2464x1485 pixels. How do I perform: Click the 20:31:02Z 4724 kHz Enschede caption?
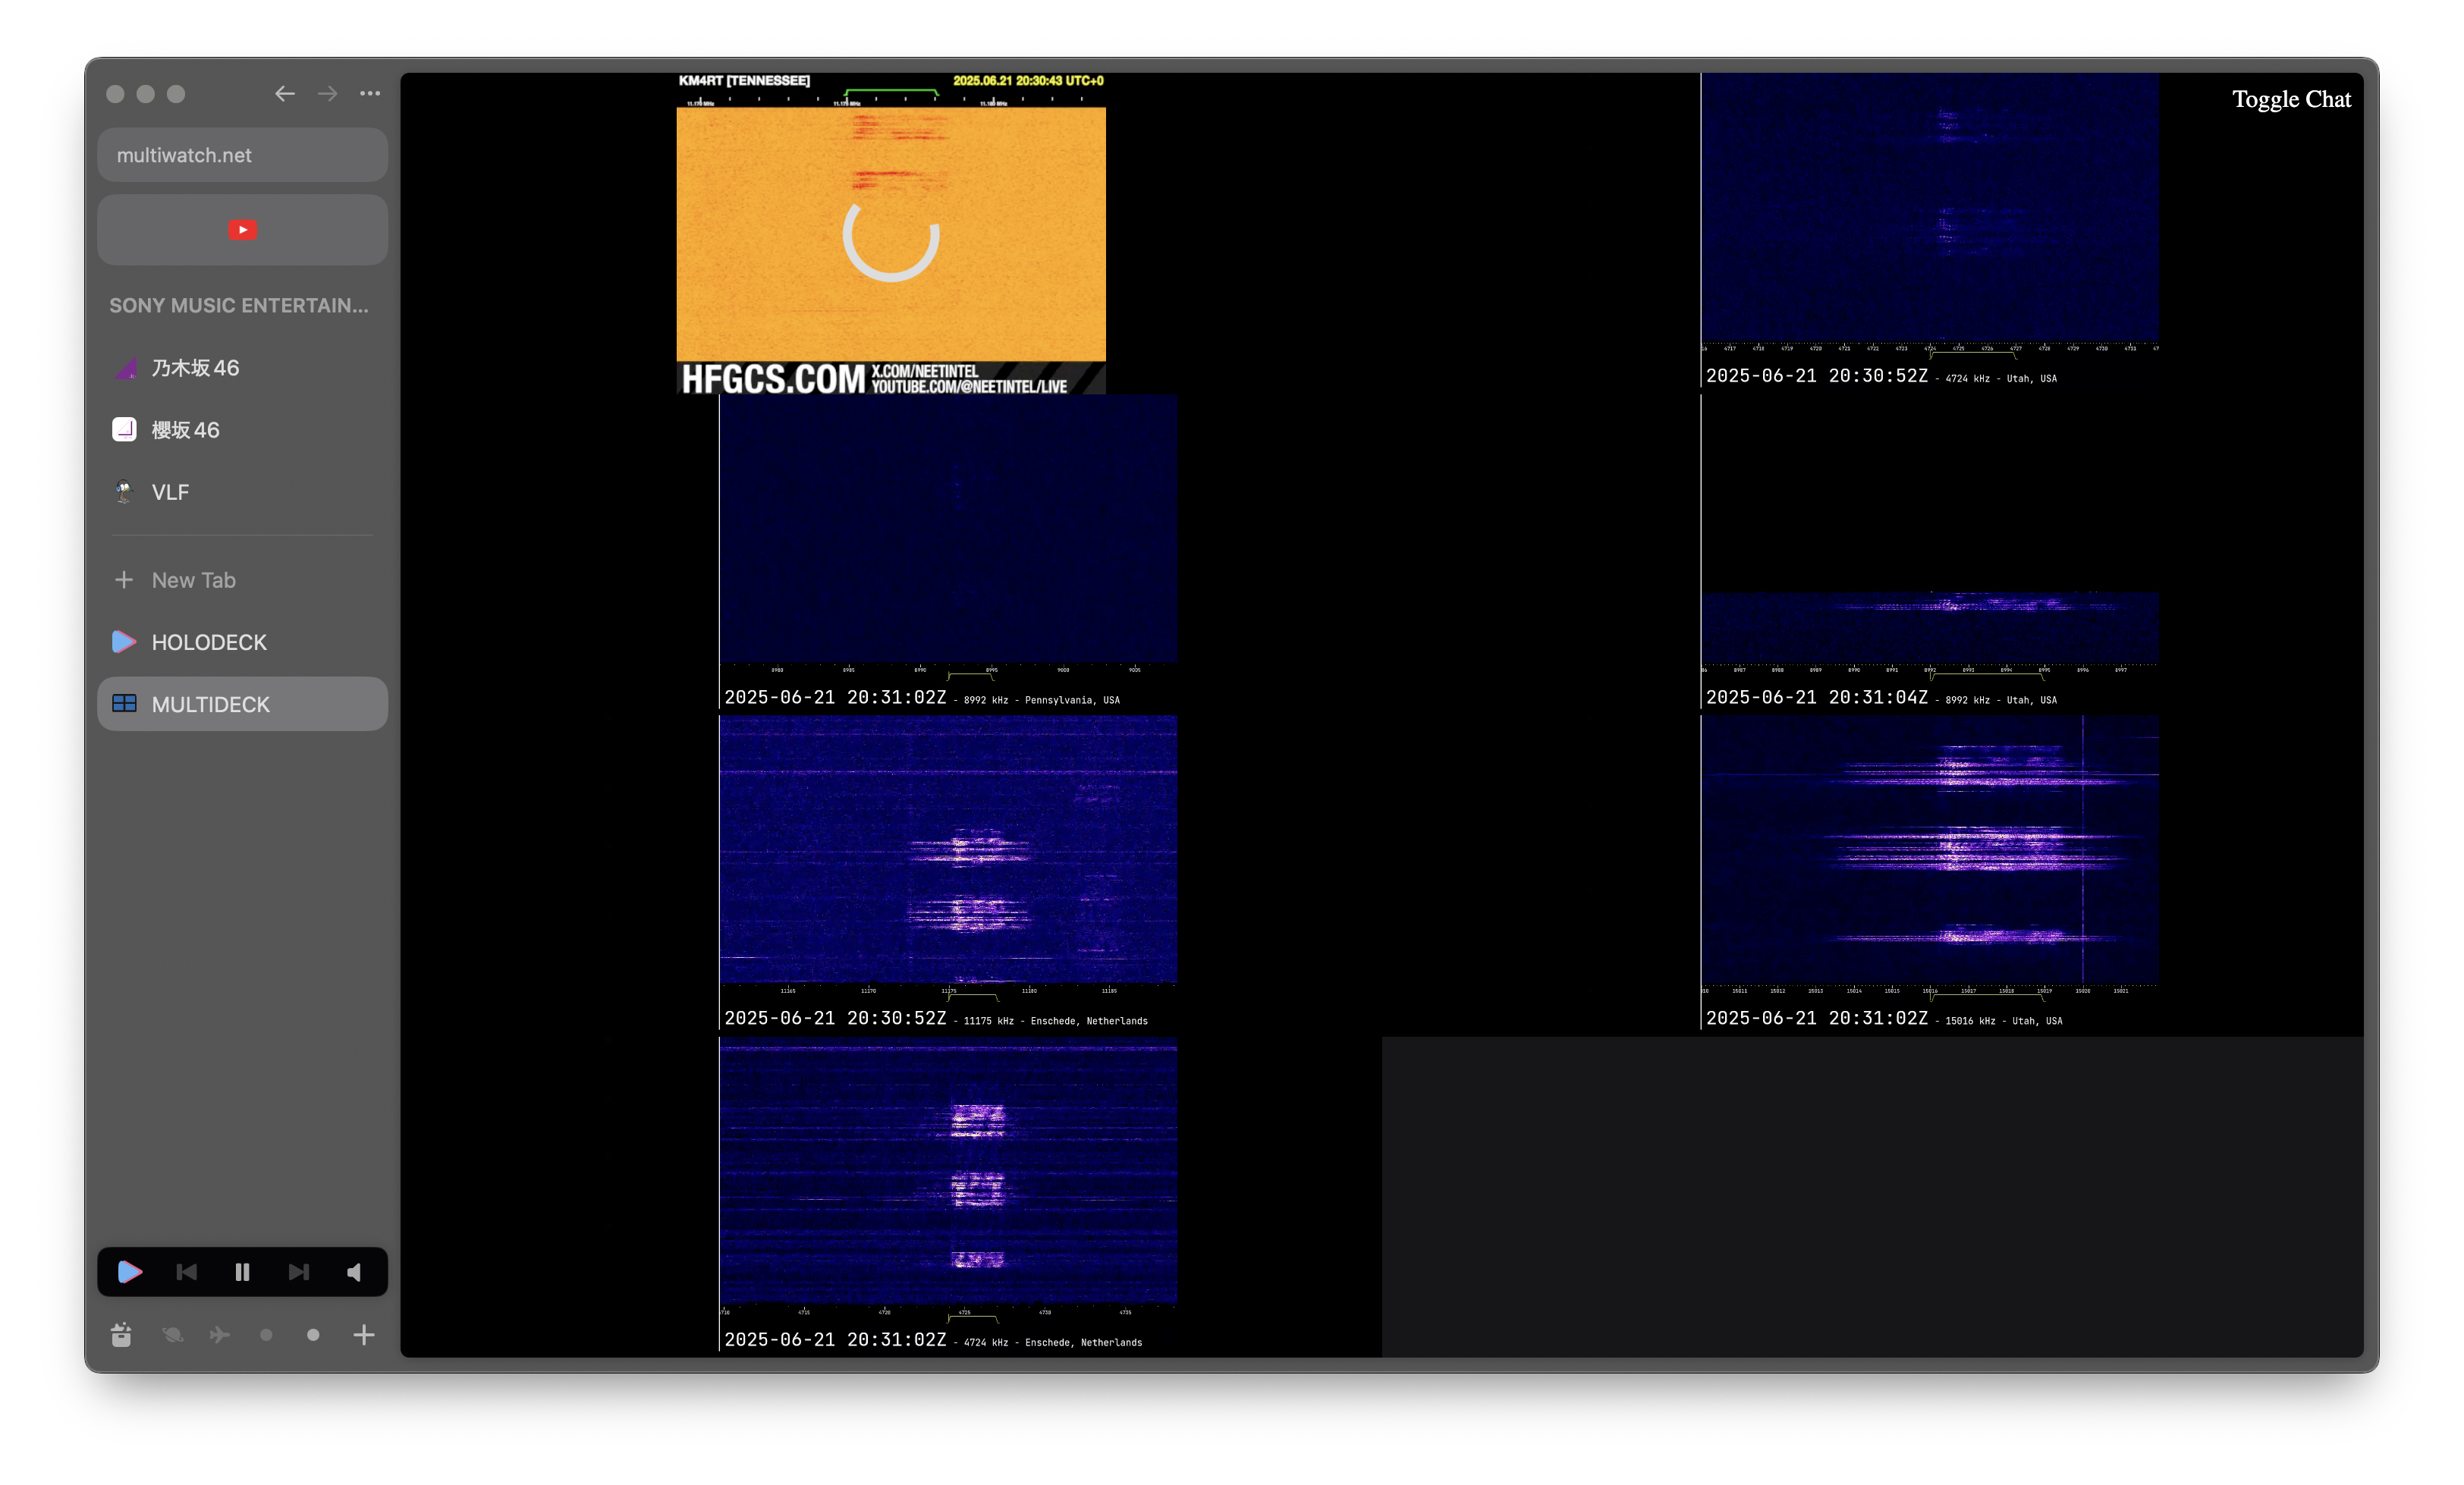pyautogui.click(x=932, y=1340)
